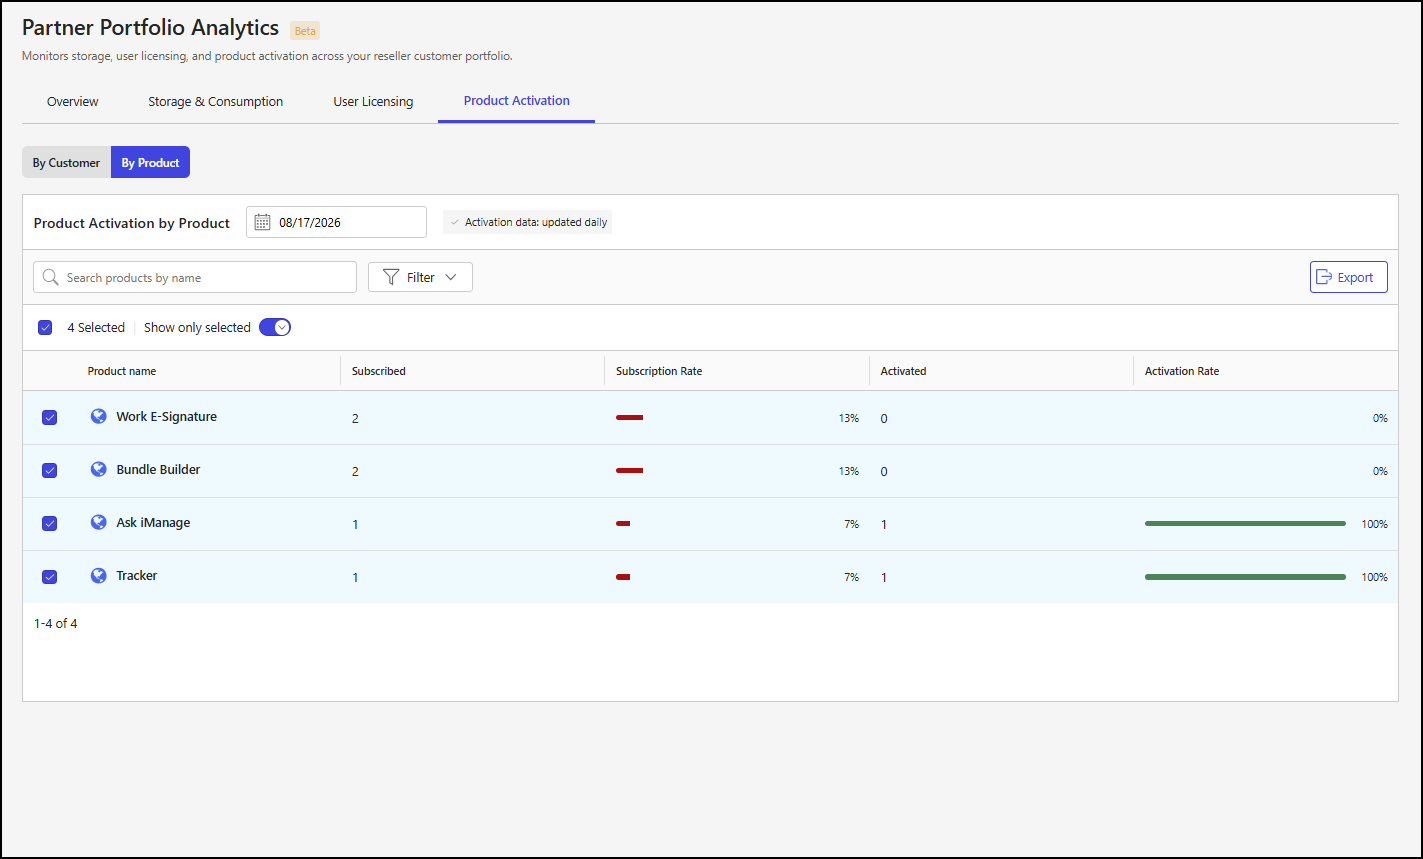
Task: Open the Storage & Consumption tab
Action: (x=215, y=101)
